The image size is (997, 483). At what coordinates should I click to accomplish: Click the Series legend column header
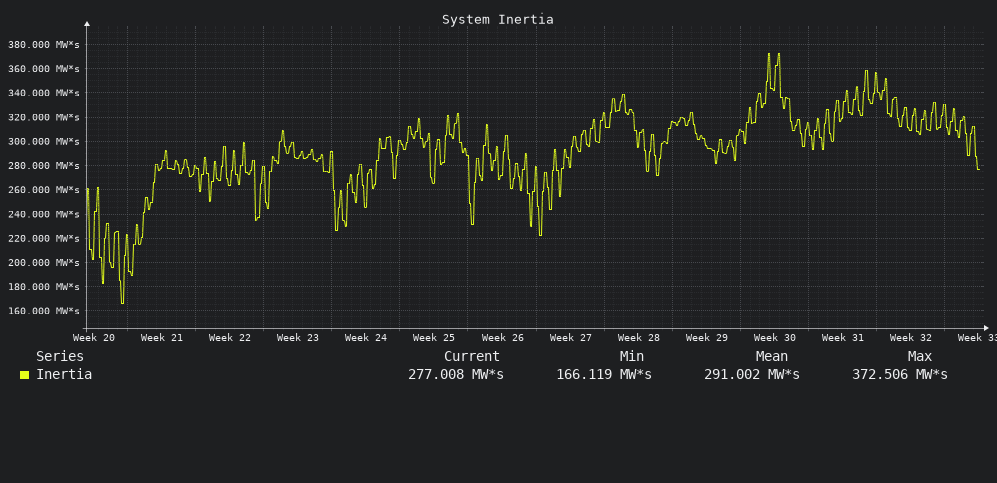[x=60, y=356]
